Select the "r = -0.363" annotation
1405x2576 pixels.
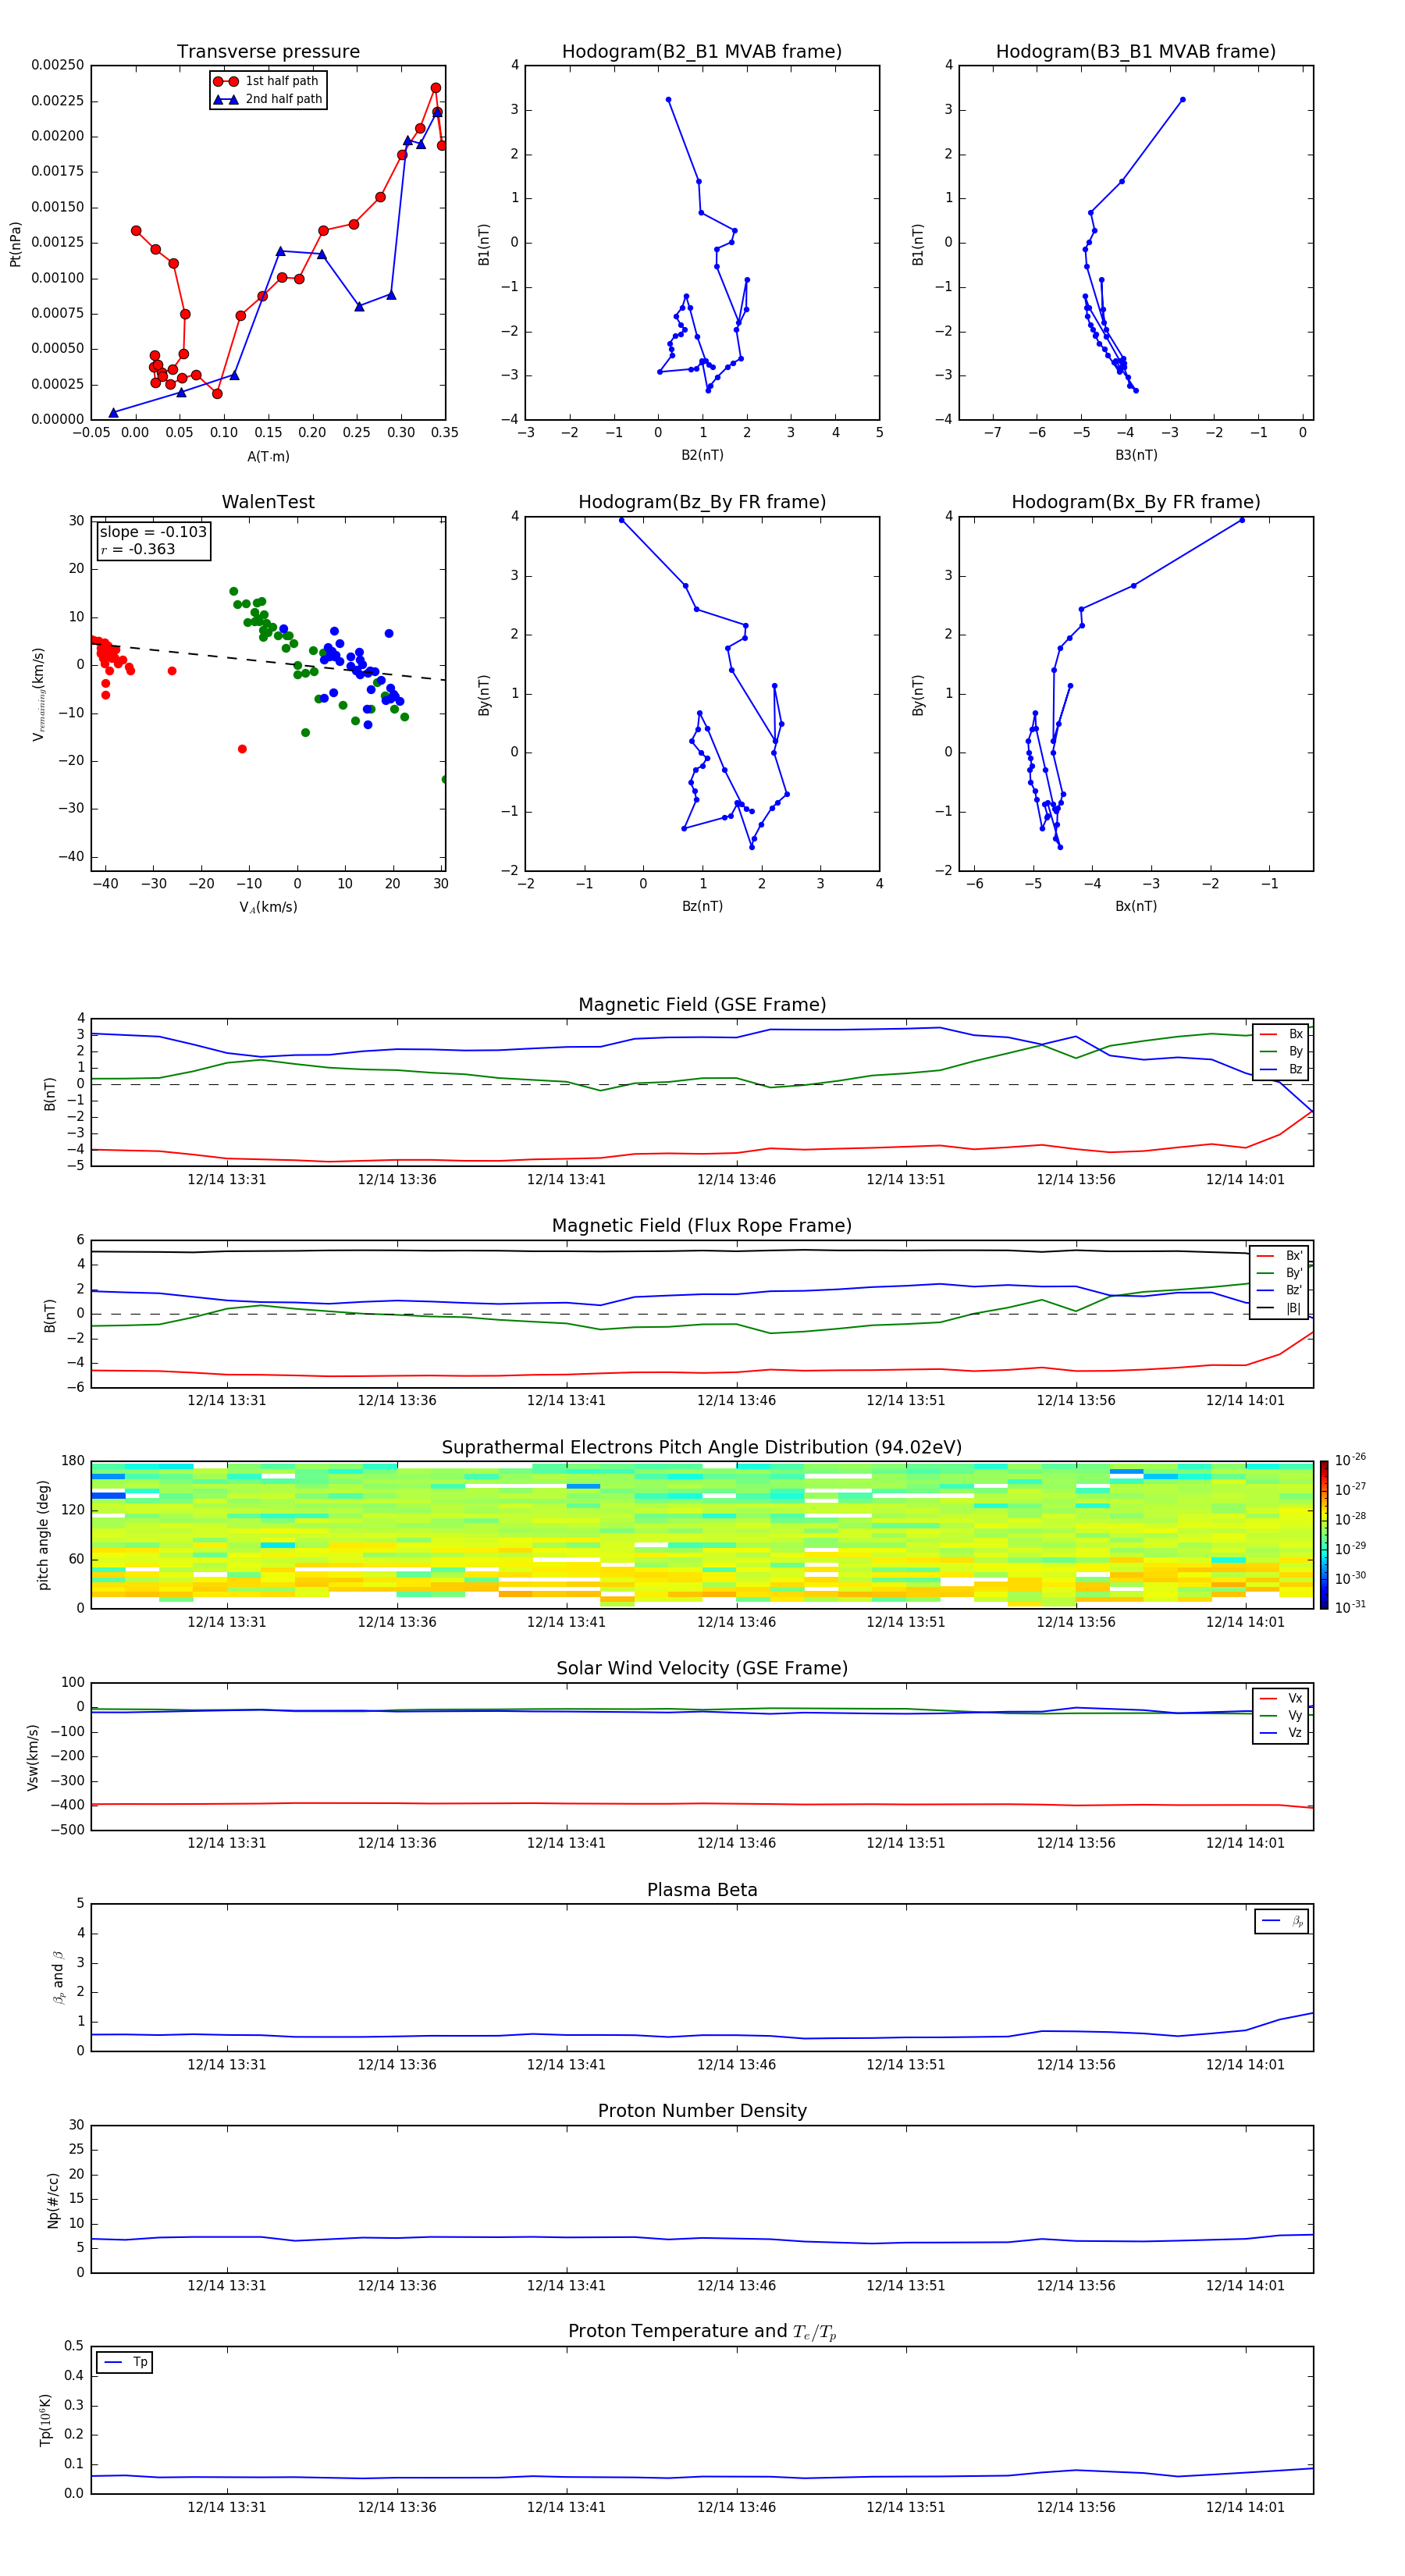(x=138, y=549)
